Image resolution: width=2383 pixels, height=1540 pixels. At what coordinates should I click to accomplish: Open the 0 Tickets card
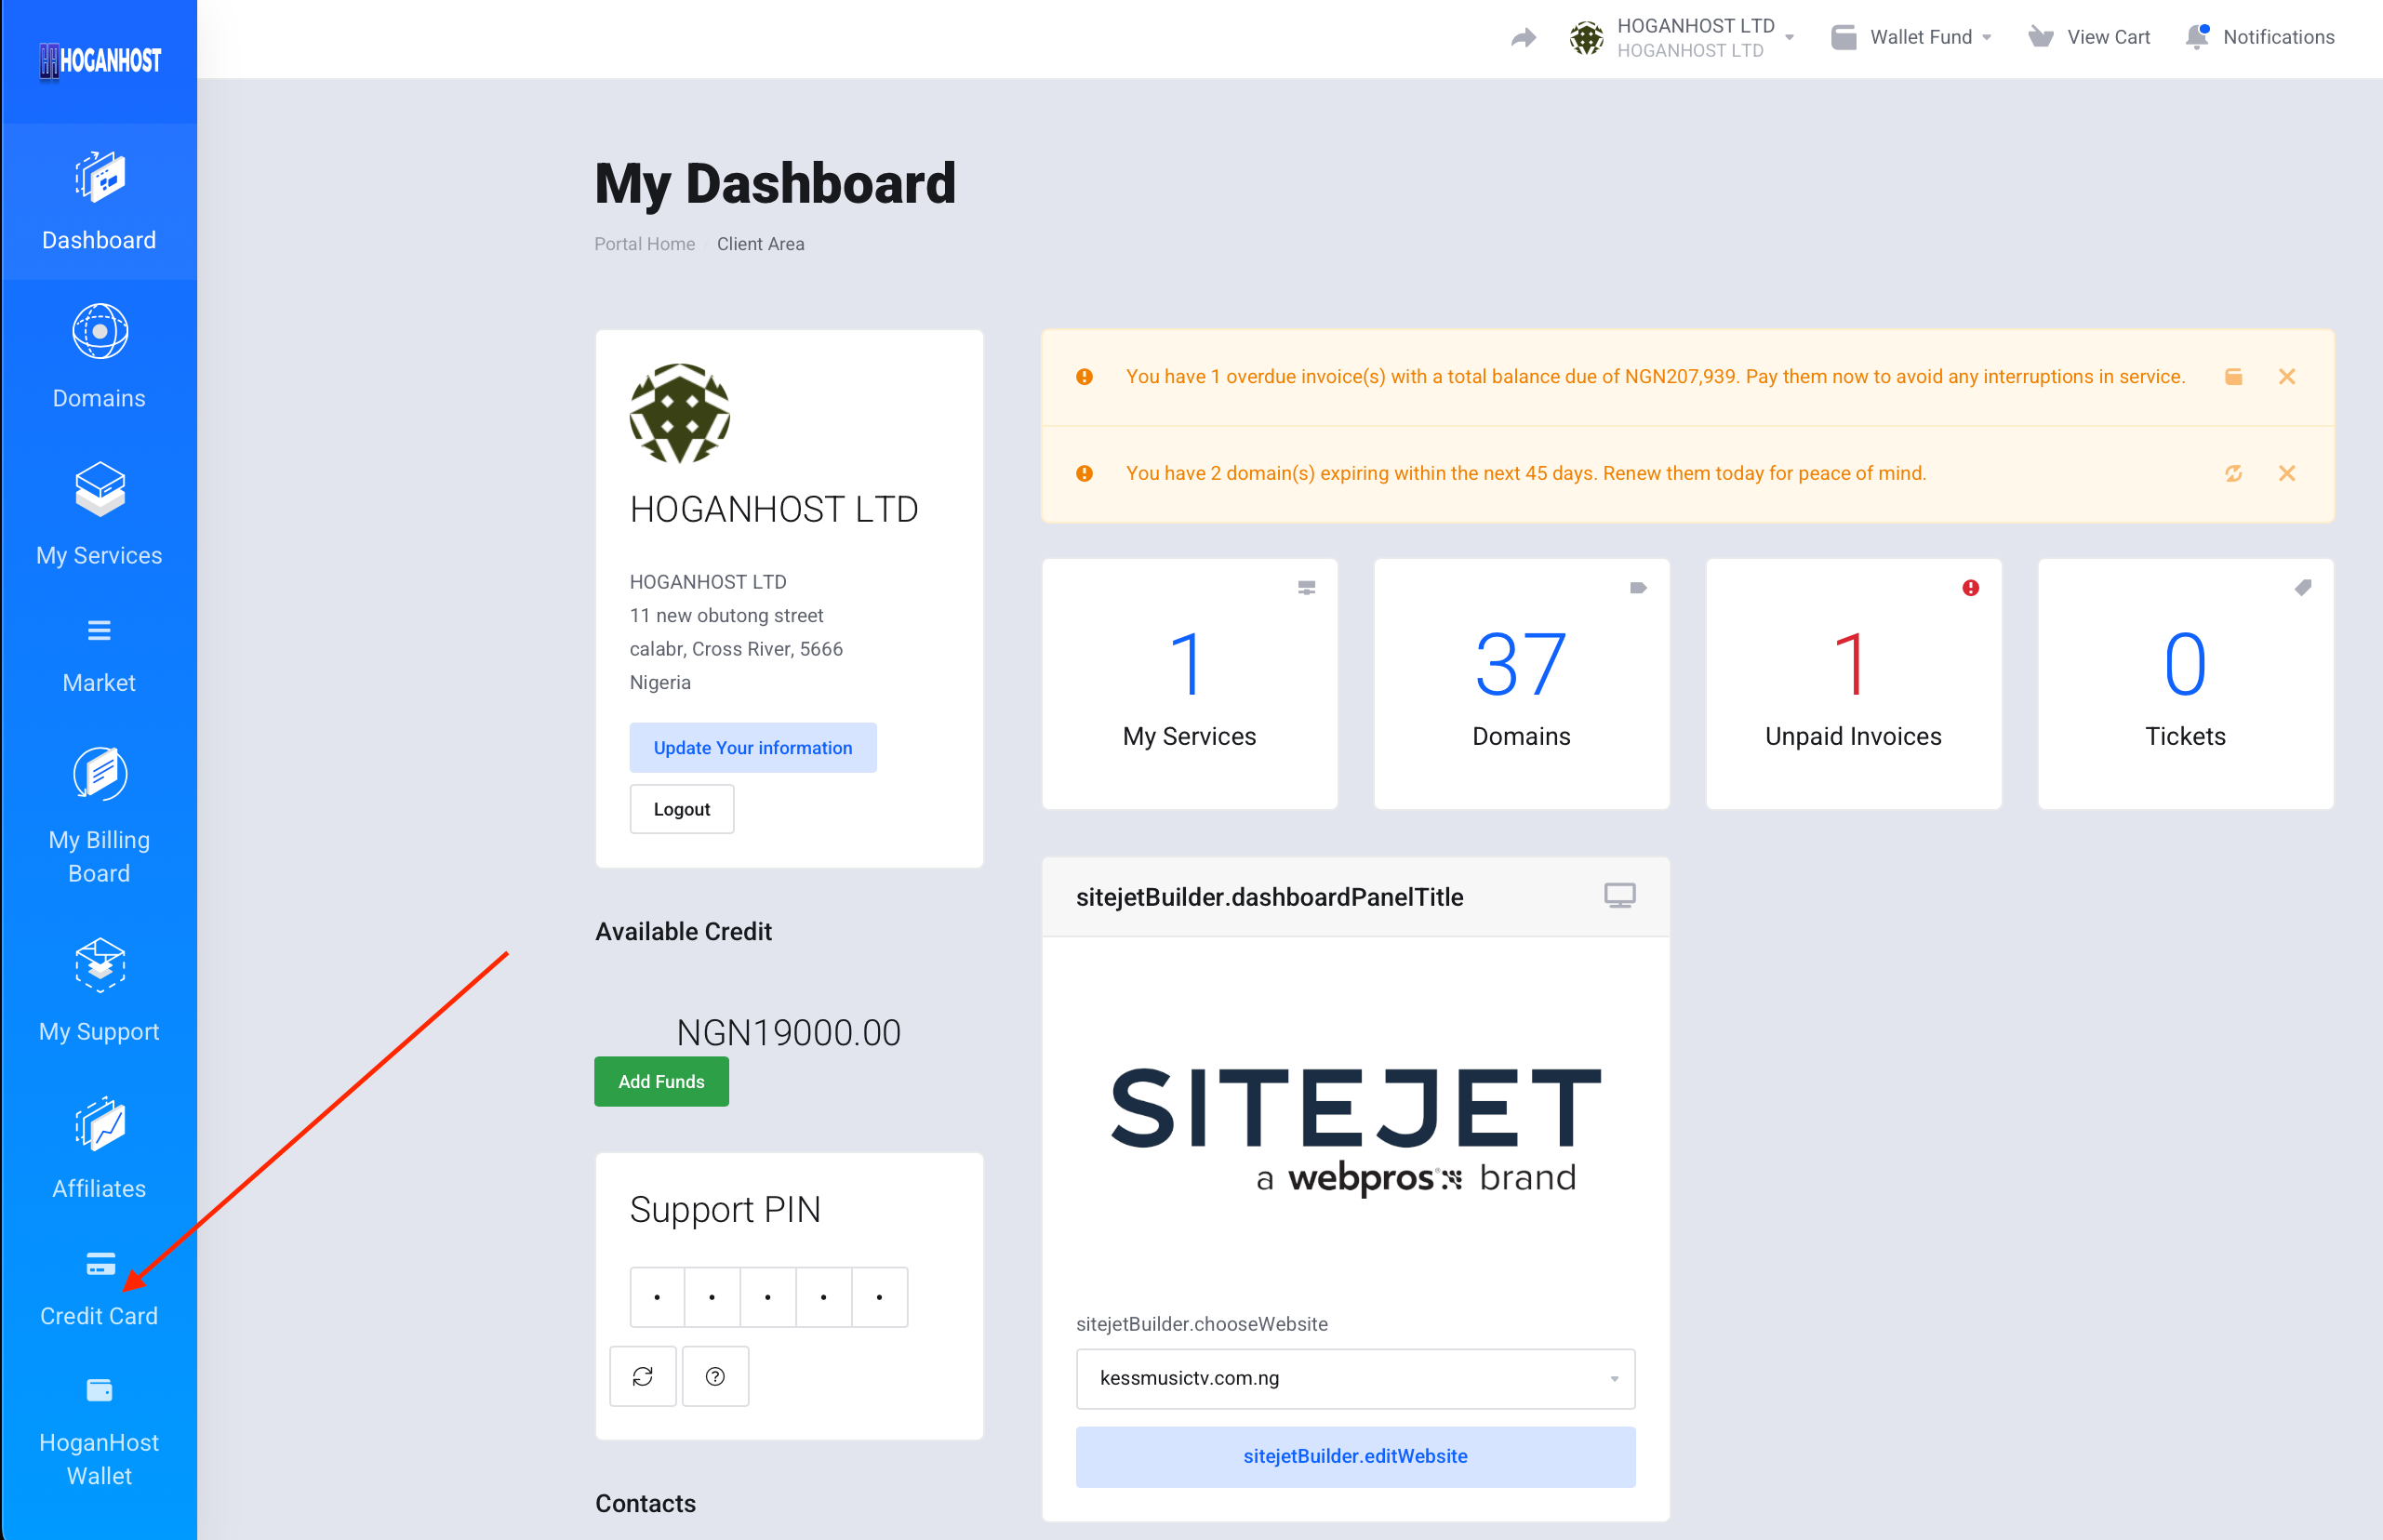point(2185,684)
